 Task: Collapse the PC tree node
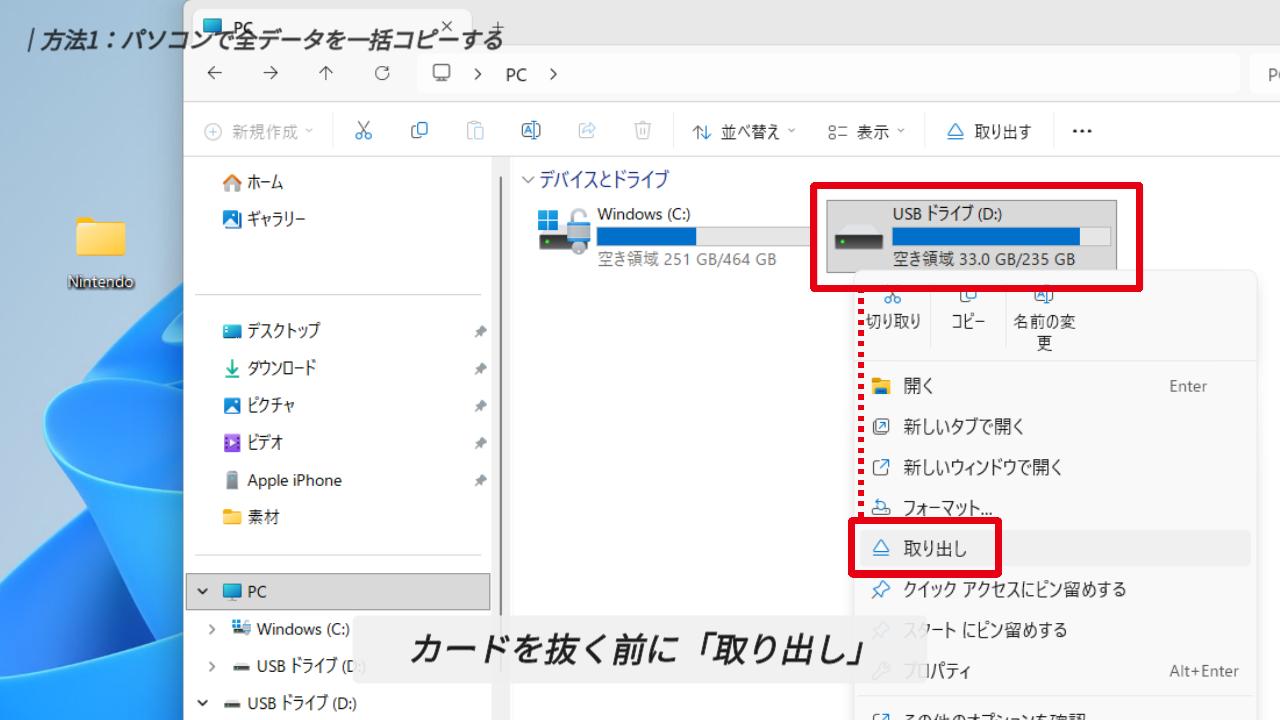[203, 591]
